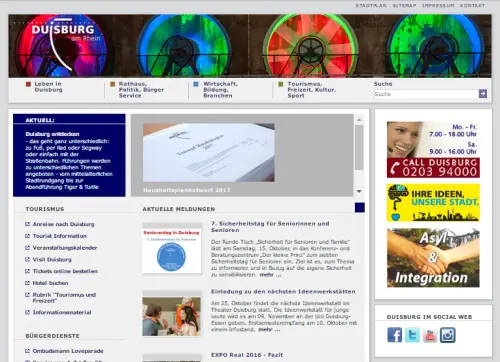Click the dark blue square beside Aktuelle Meldungen
The image size is (500, 362).
pos(360,207)
